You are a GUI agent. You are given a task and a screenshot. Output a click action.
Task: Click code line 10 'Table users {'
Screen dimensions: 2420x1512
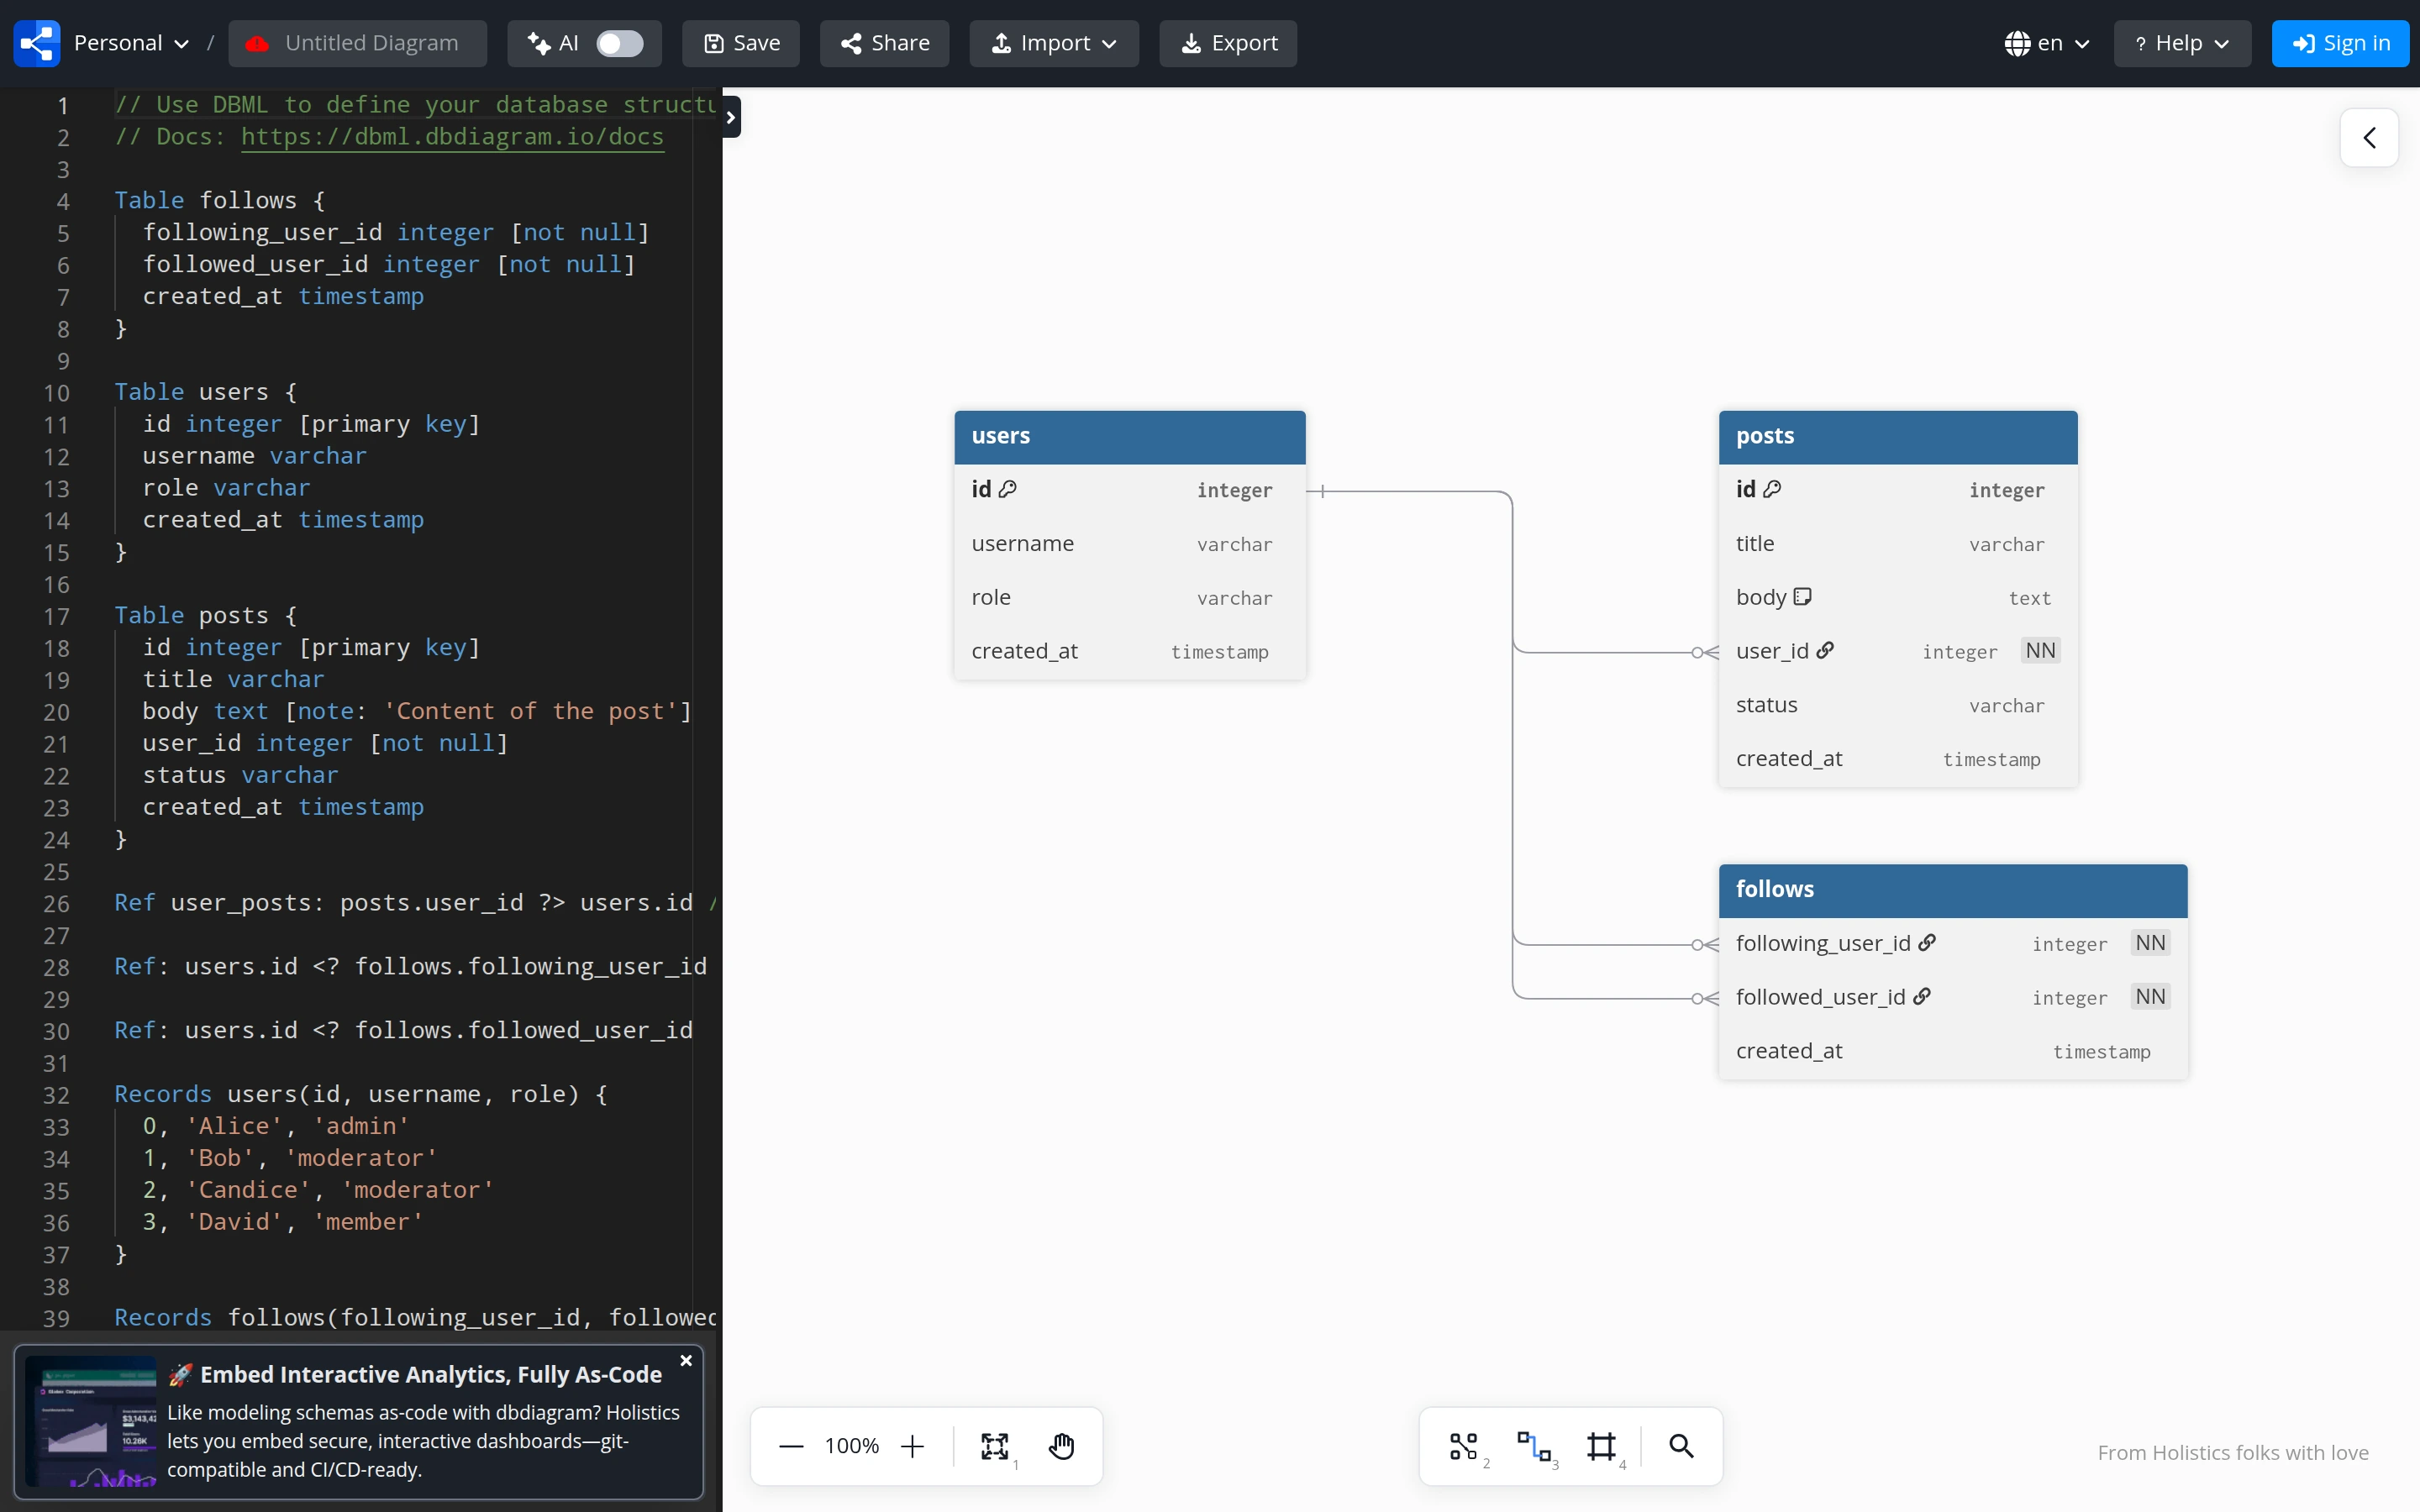point(205,392)
